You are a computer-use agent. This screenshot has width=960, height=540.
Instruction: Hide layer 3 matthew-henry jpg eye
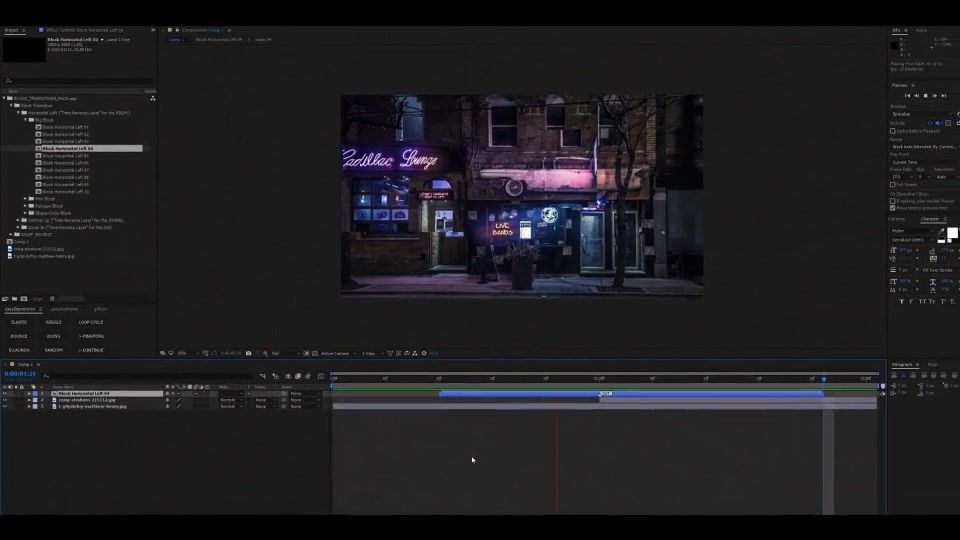[5, 407]
